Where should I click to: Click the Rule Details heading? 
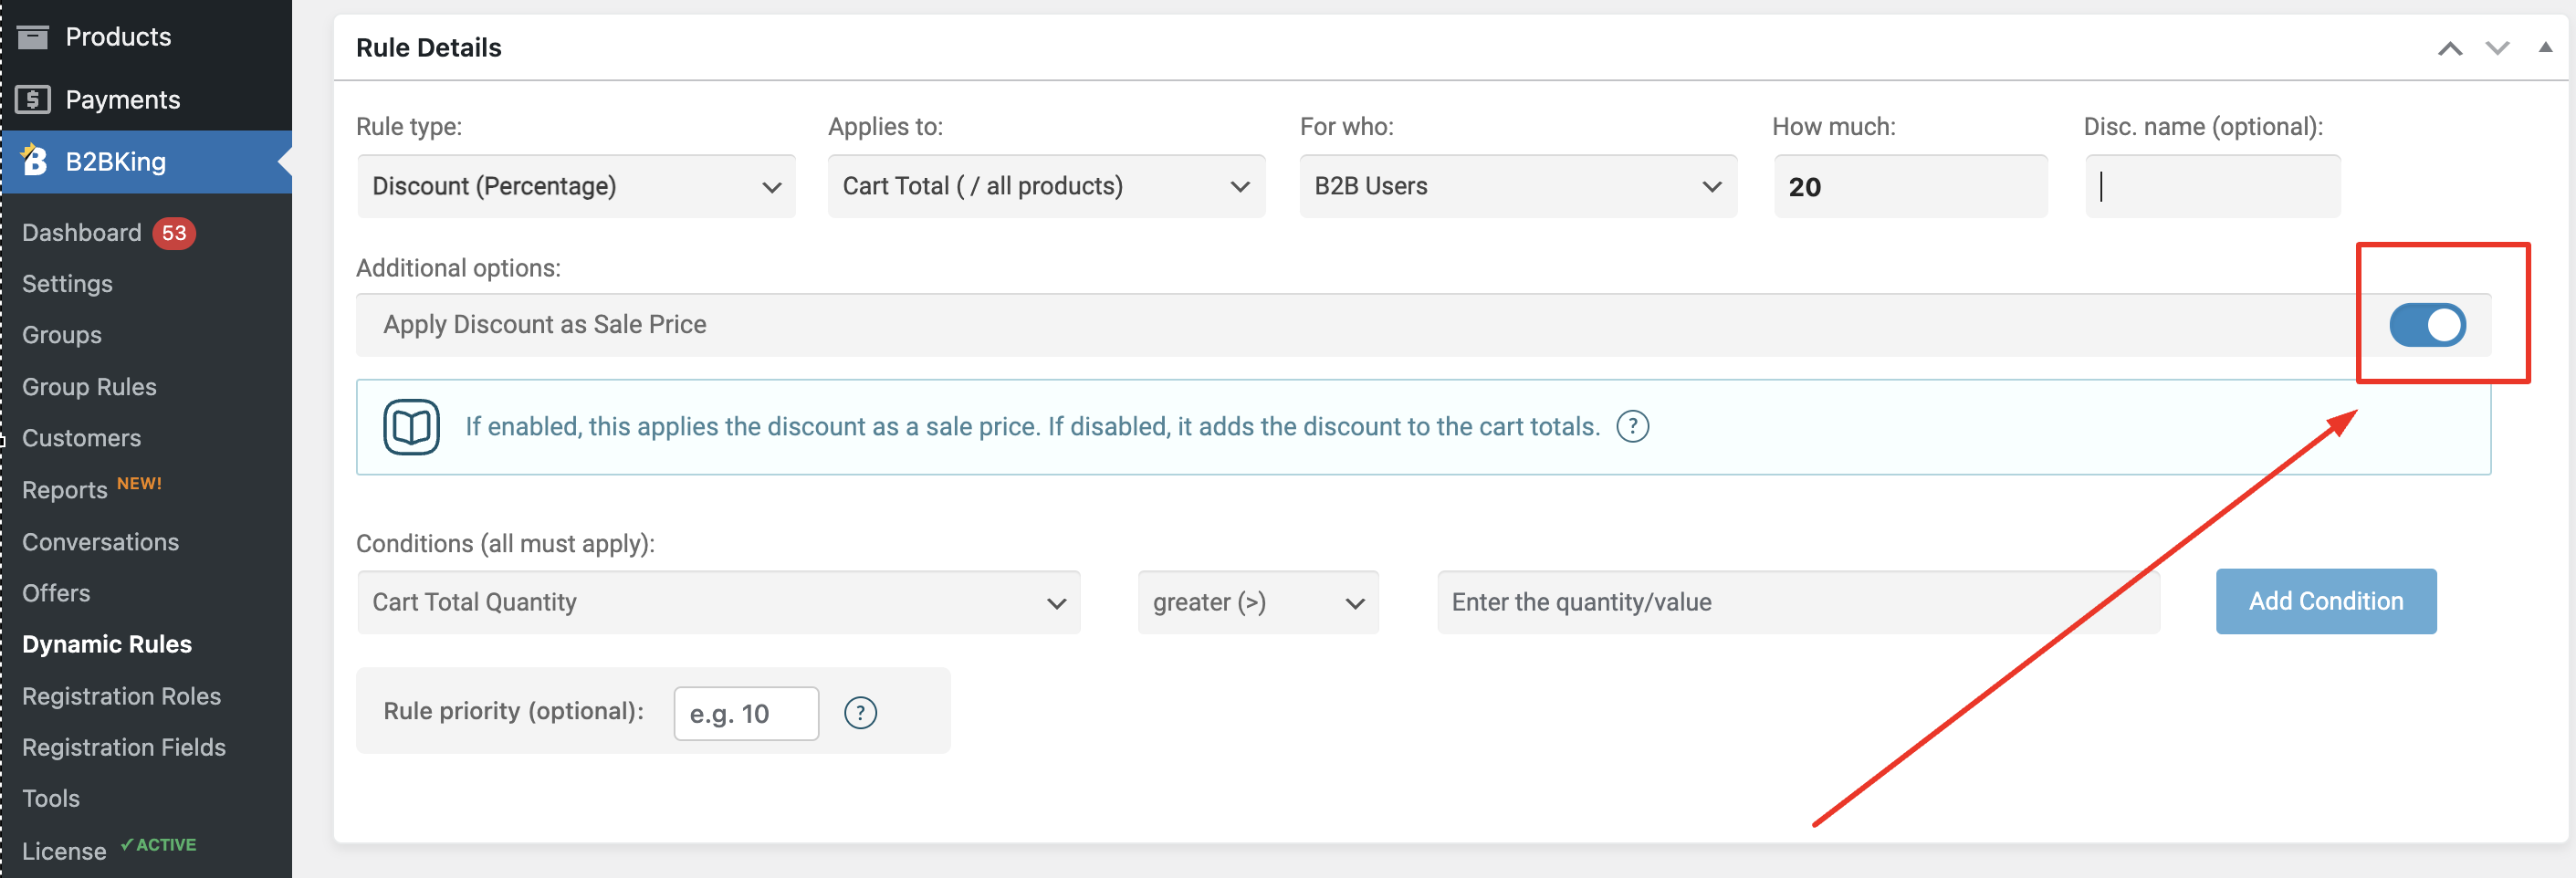click(x=429, y=48)
